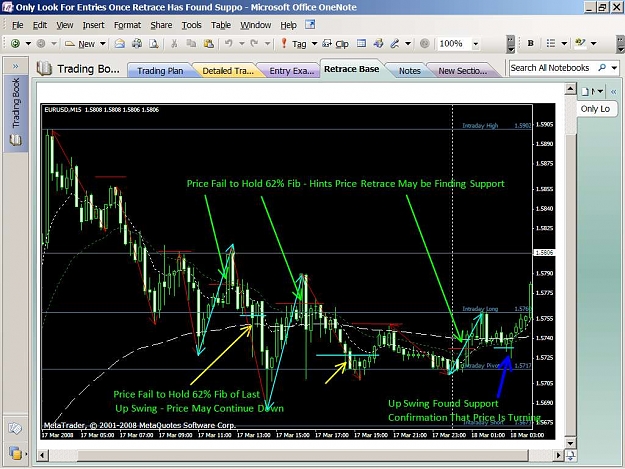Expand the Tag dropdown arrow

click(314, 43)
